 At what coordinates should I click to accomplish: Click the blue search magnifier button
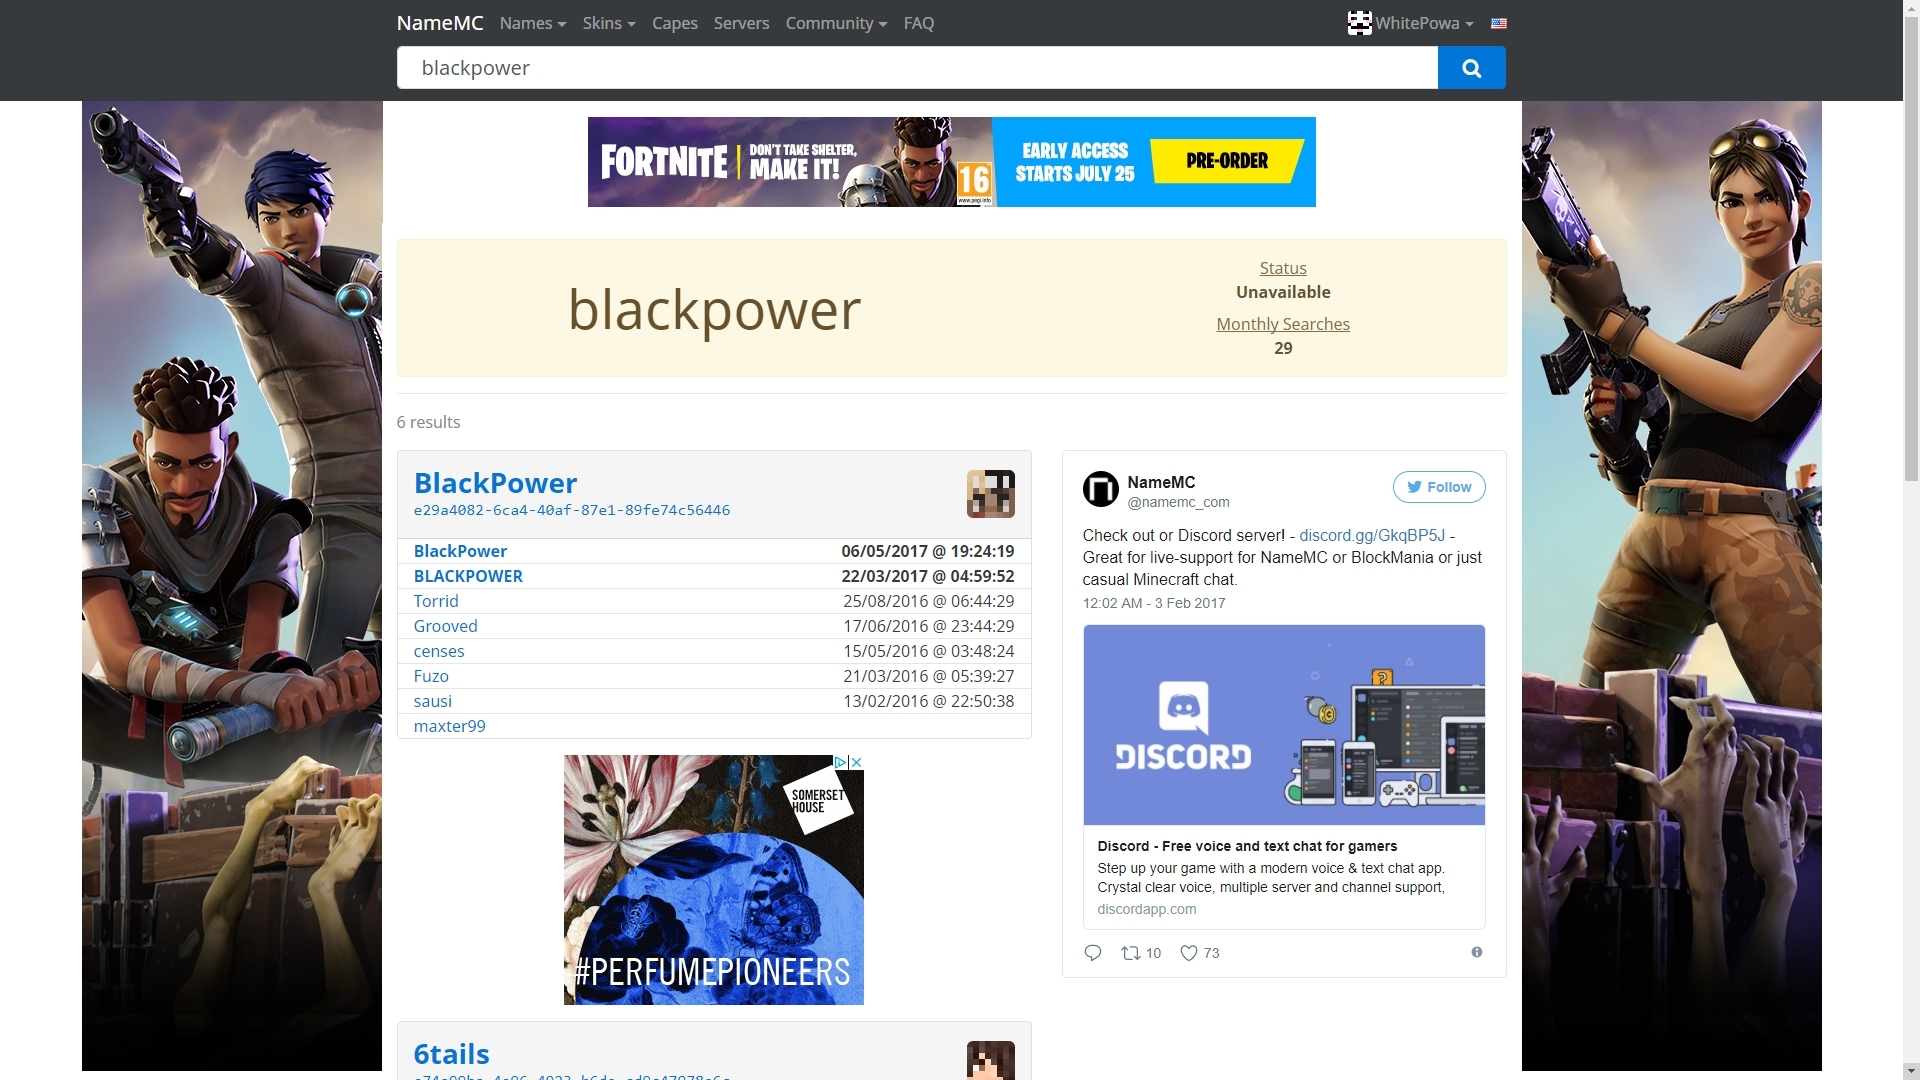[x=1471, y=68]
